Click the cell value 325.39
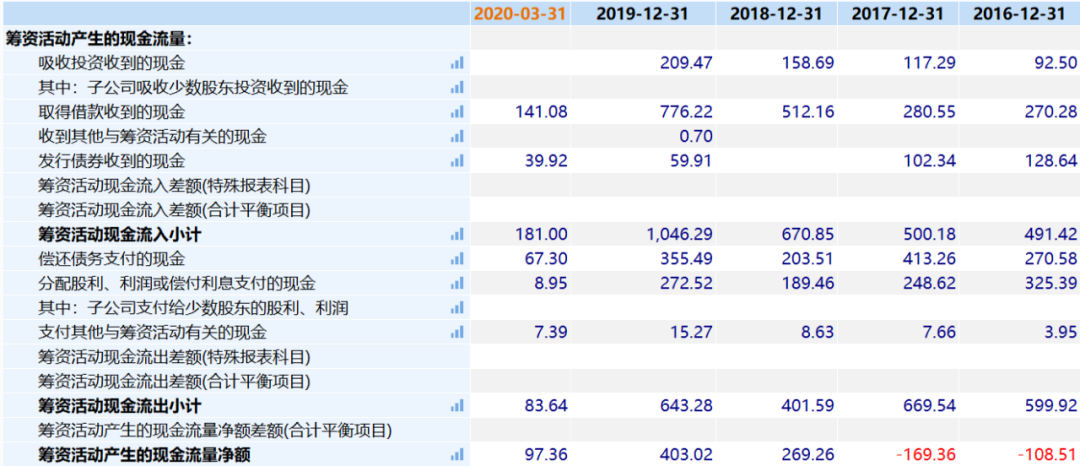This screenshot has height=466, width=1080. pyautogui.click(x=1050, y=284)
